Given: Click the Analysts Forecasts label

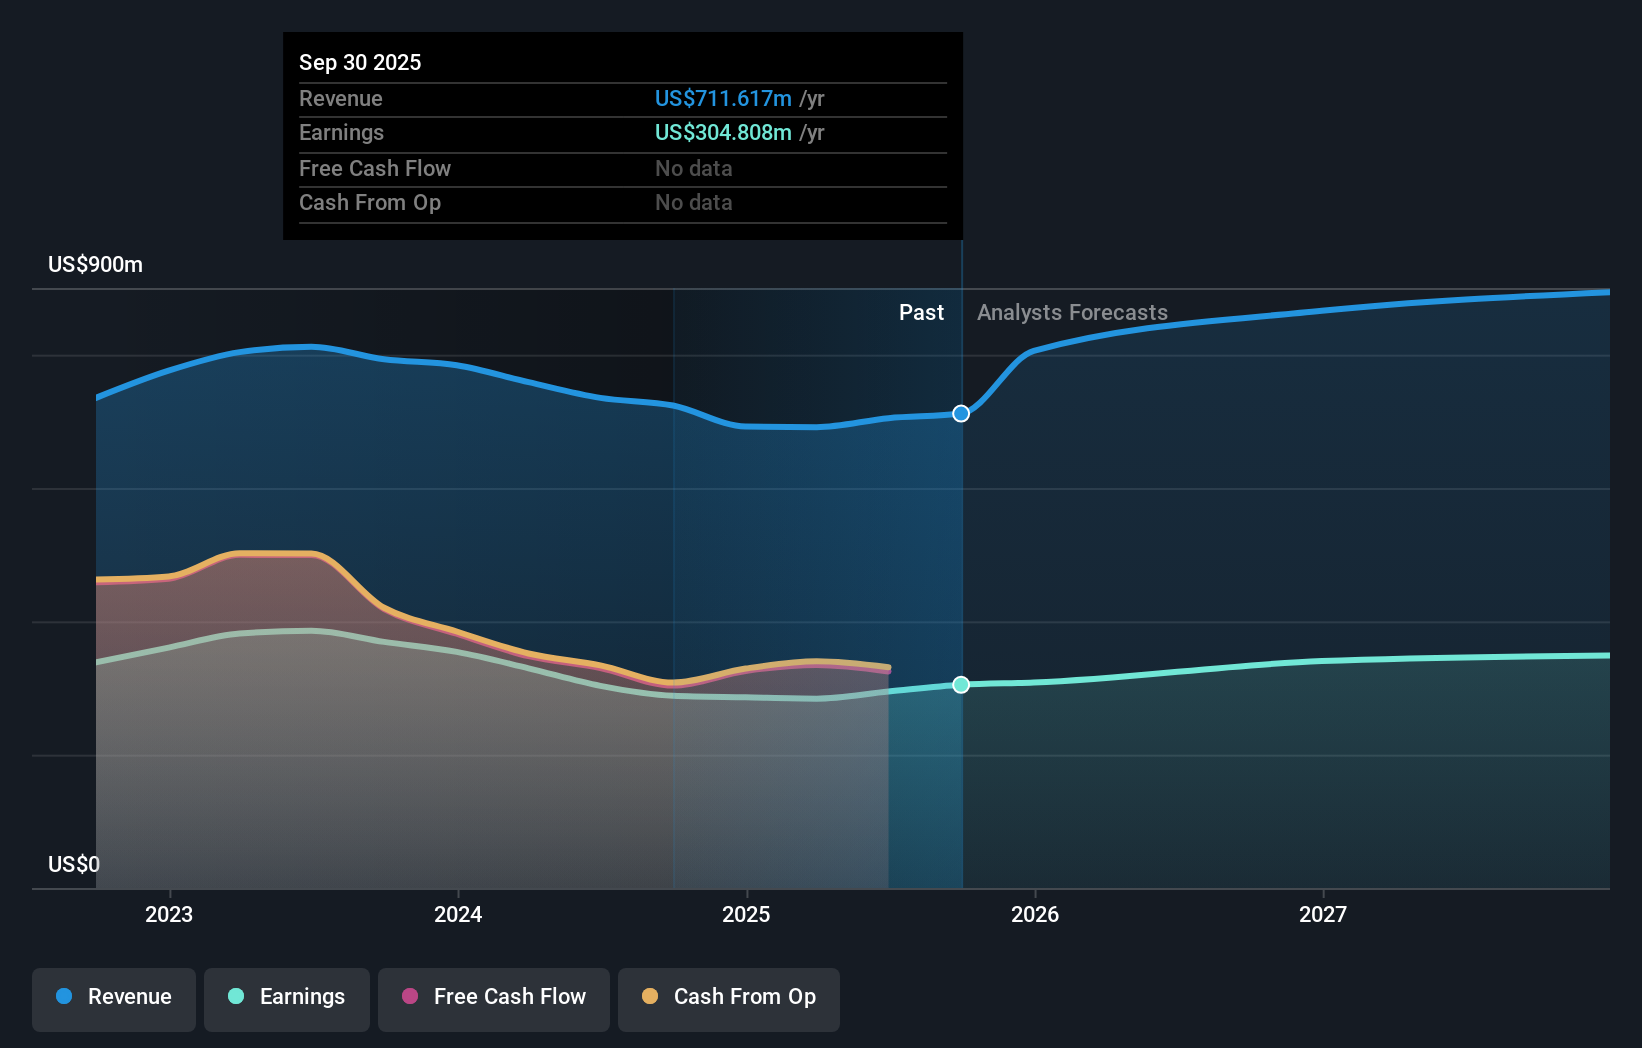Looking at the screenshot, I should pyautogui.click(x=1072, y=313).
